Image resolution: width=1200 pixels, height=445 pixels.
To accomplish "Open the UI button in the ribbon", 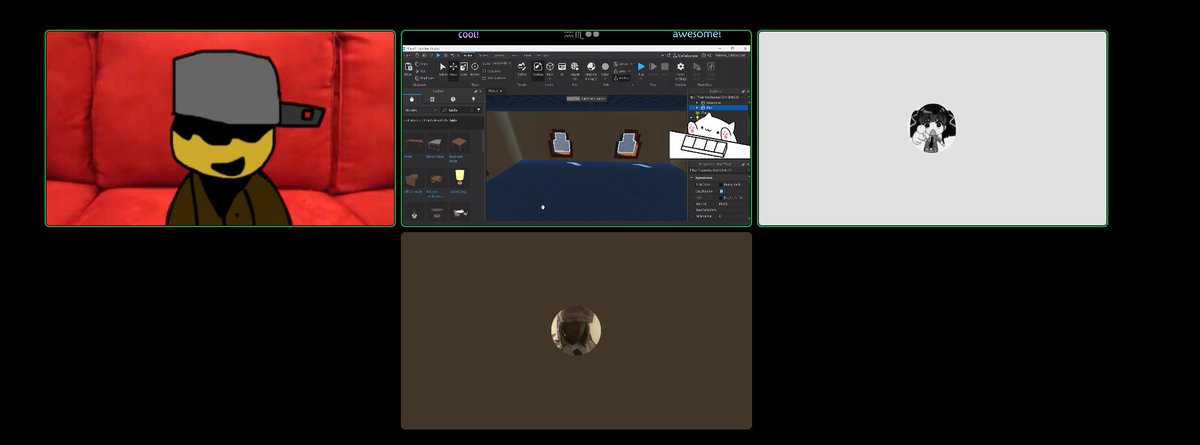I will click(562, 68).
